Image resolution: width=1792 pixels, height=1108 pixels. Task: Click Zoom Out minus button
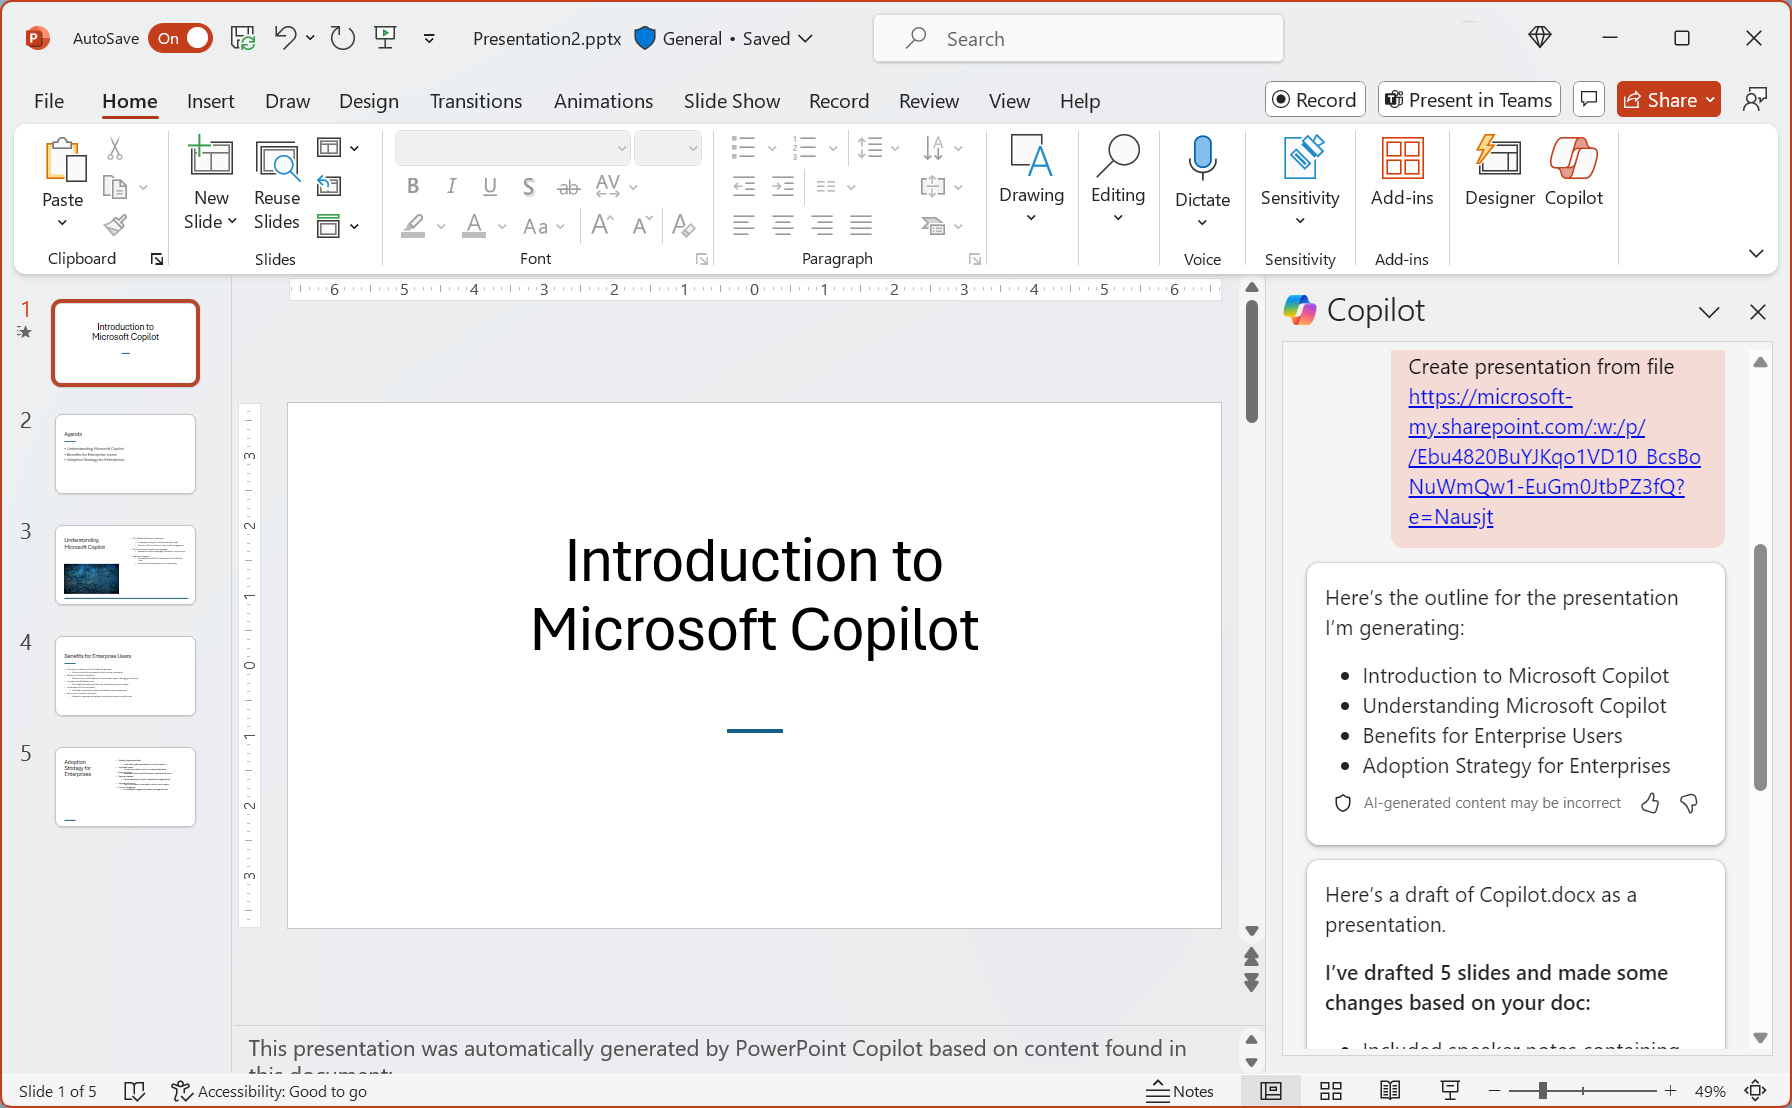[1495, 1091]
